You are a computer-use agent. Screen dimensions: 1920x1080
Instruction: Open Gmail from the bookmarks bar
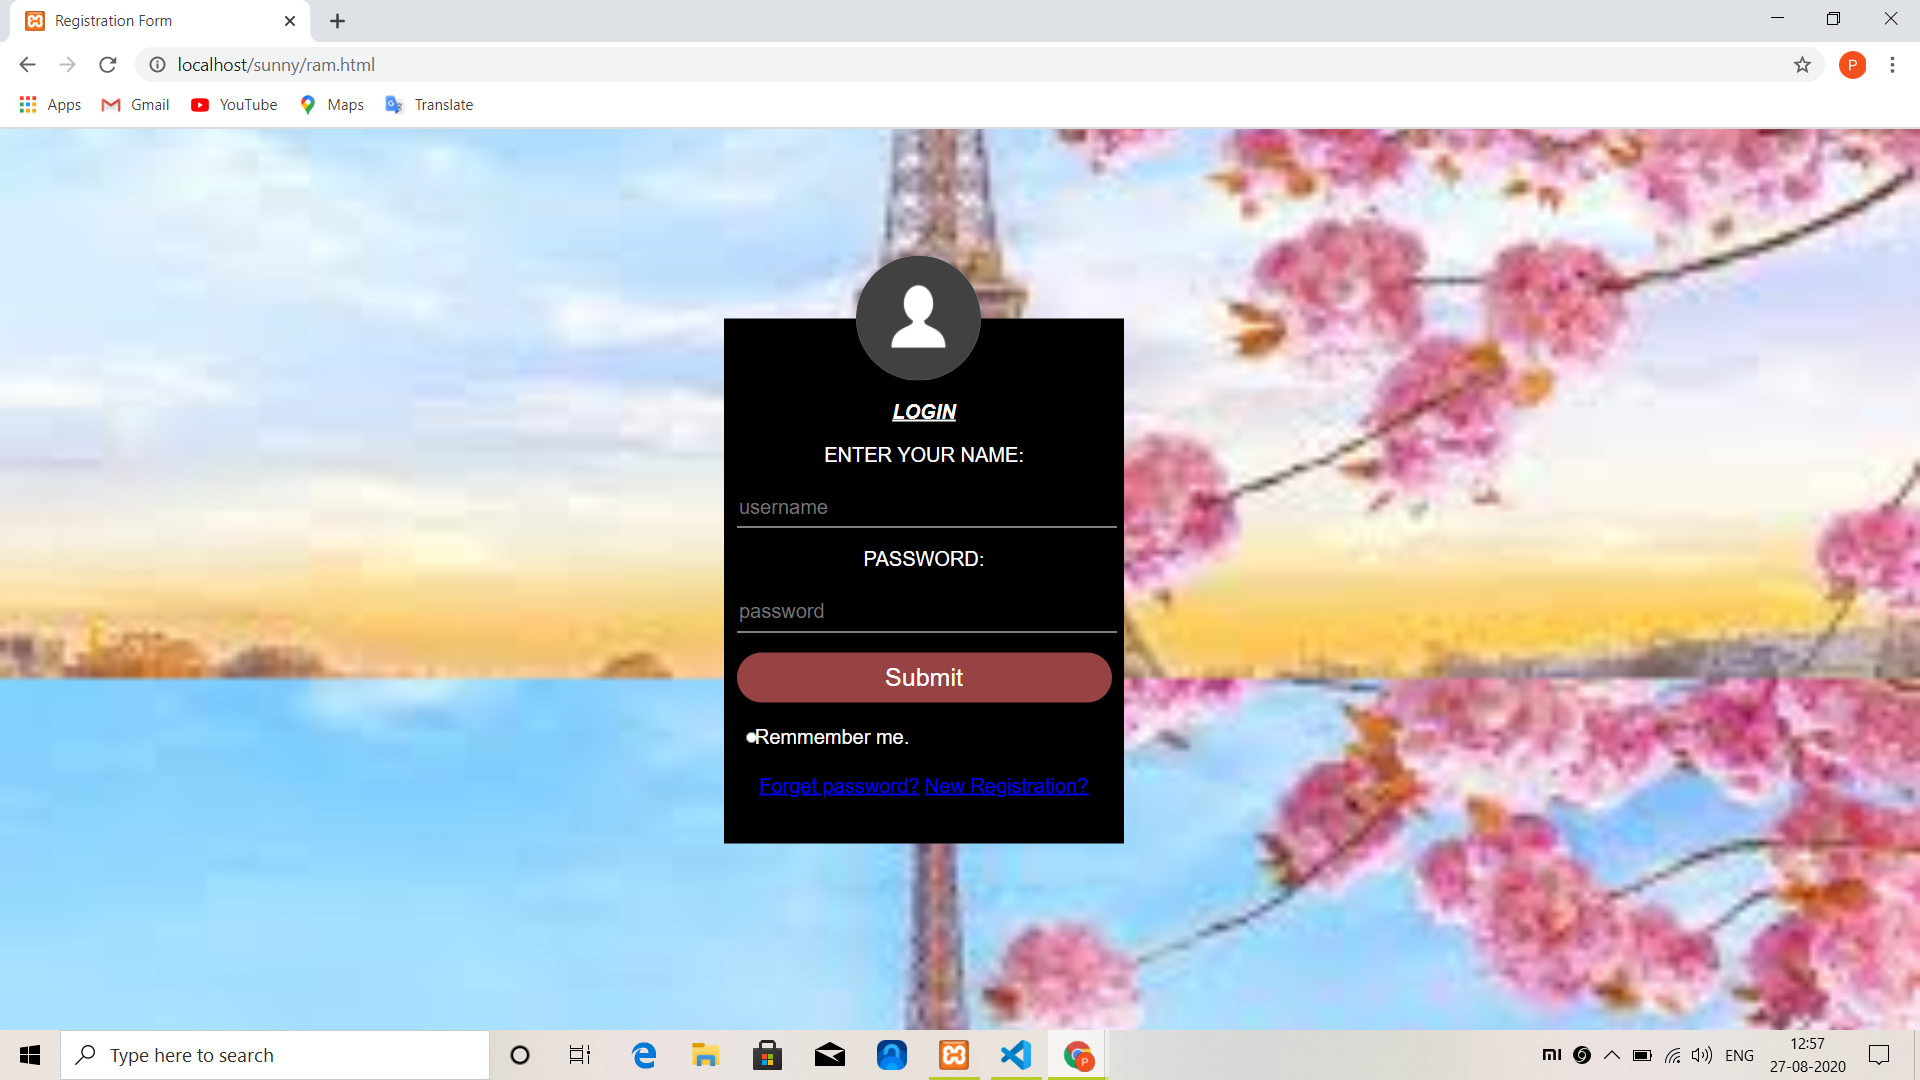tap(134, 104)
